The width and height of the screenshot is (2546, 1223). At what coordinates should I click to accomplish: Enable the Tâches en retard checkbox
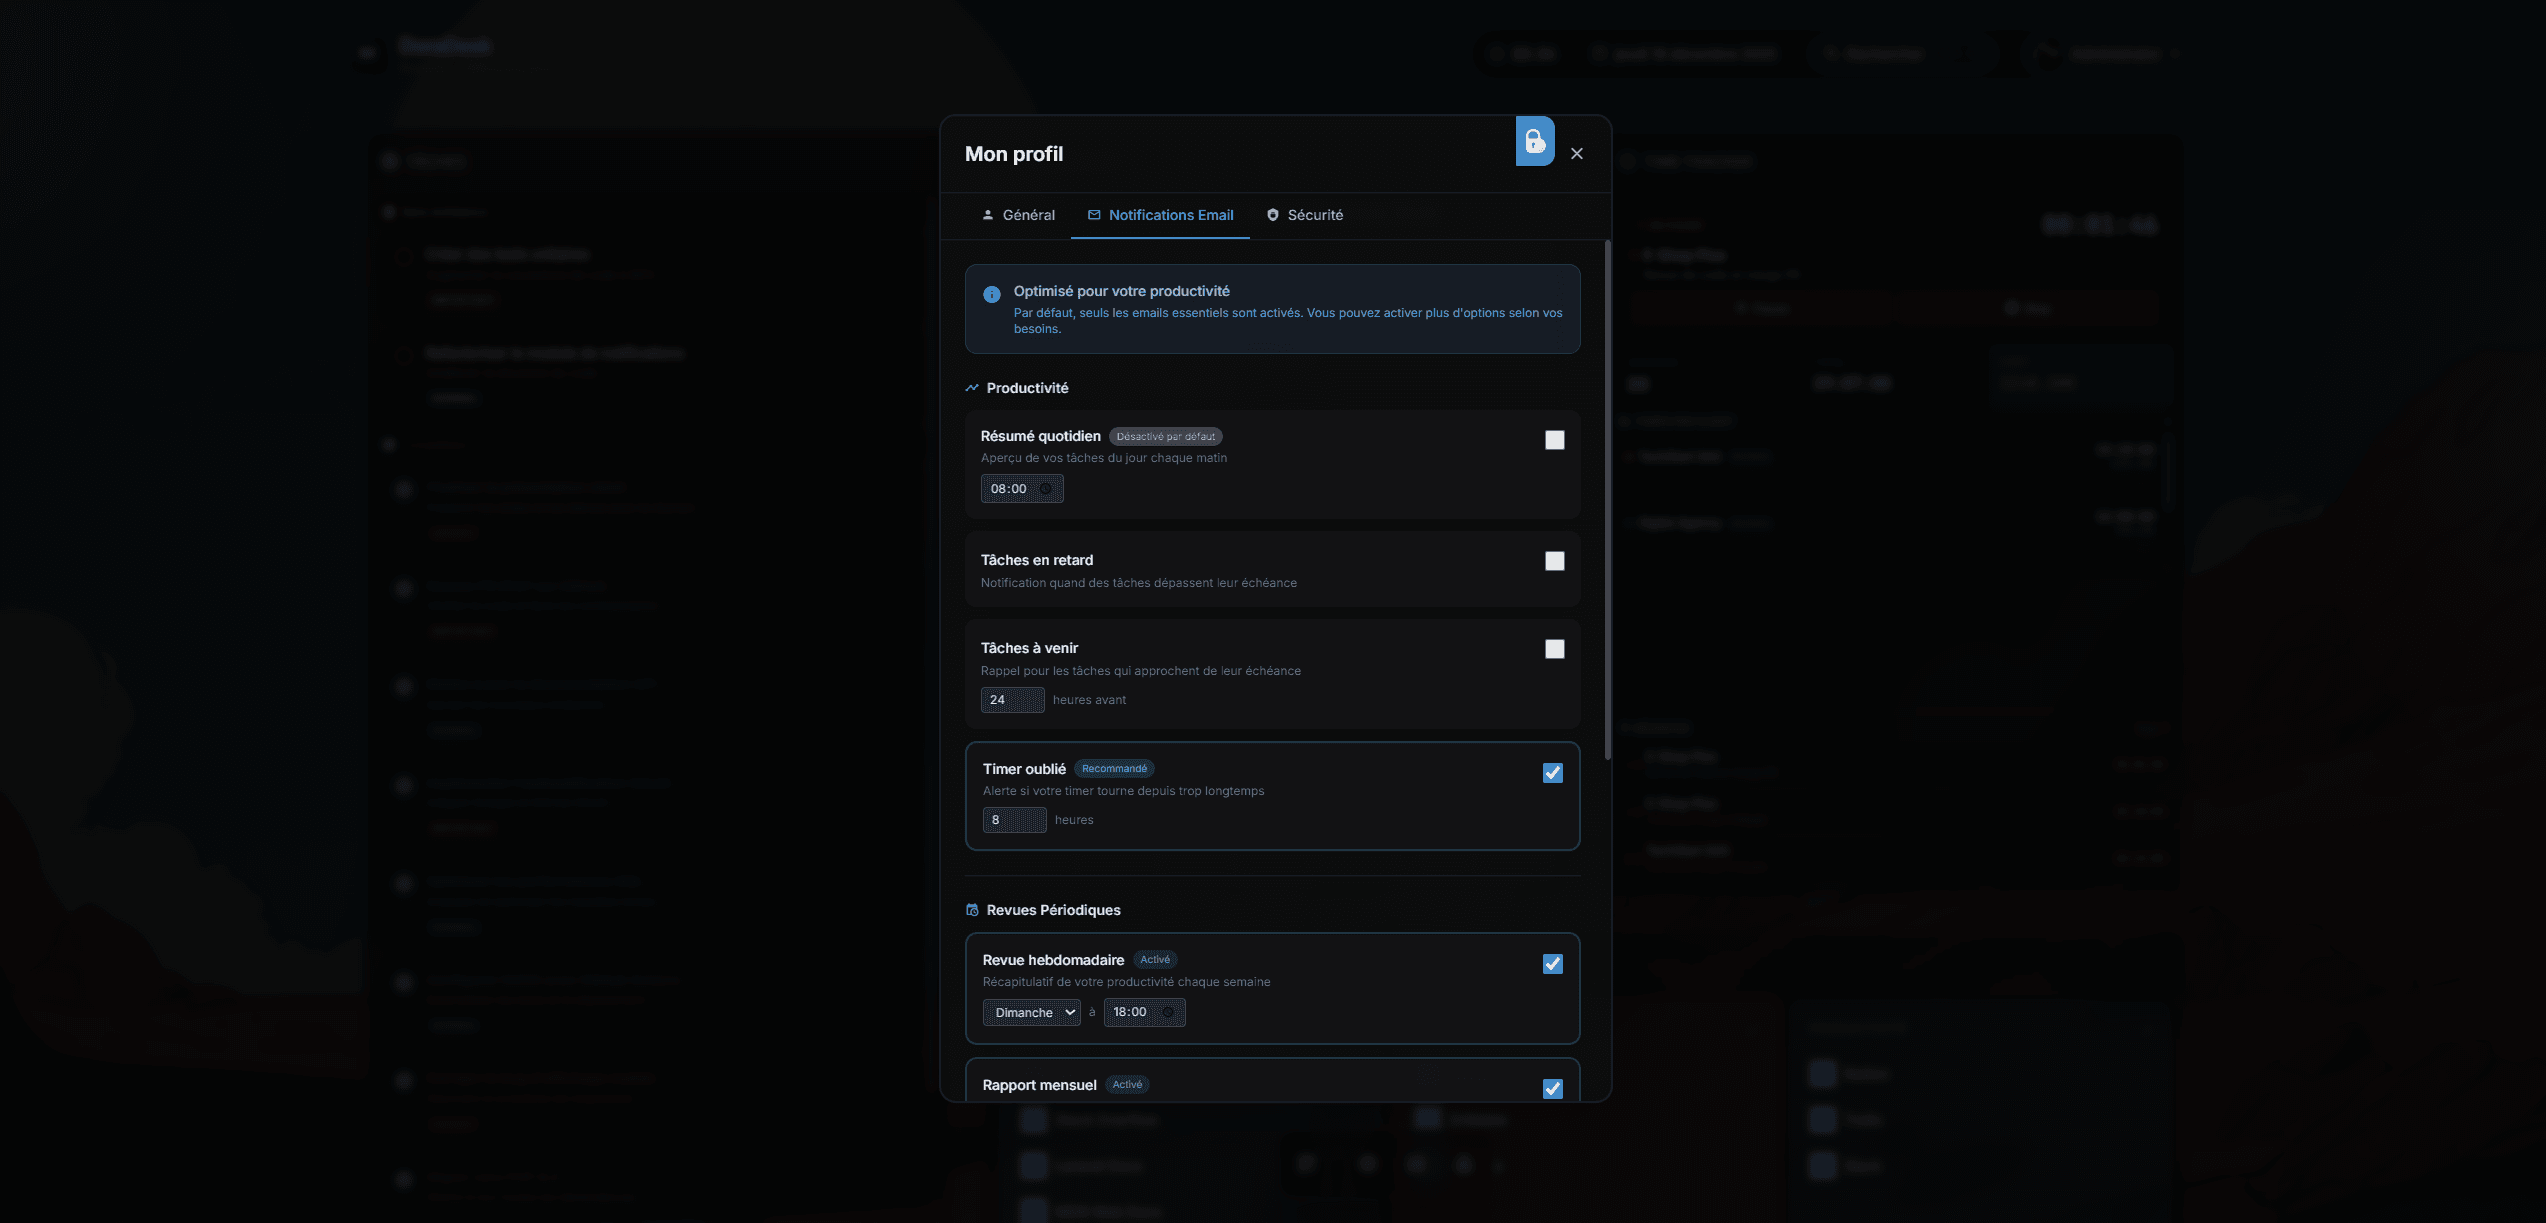point(1554,561)
